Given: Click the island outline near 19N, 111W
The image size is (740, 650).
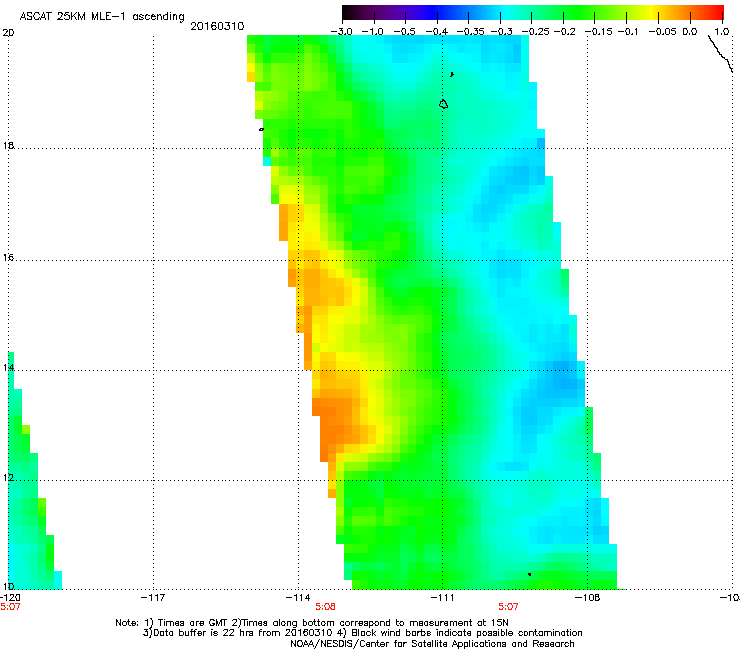Looking at the screenshot, I should coord(443,104).
